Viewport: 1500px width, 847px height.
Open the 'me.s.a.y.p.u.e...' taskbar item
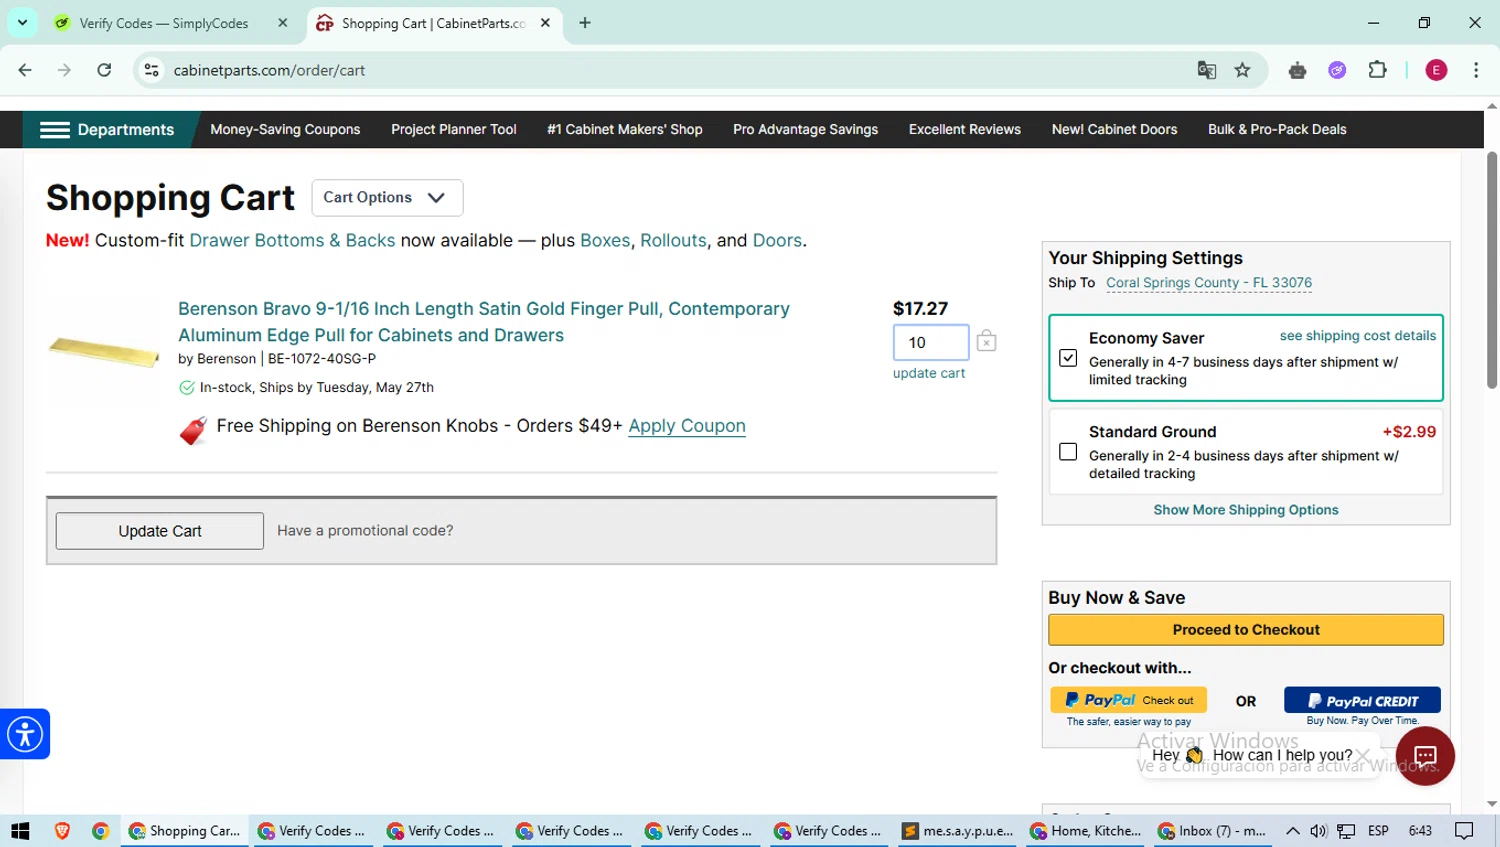(x=957, y=831)
